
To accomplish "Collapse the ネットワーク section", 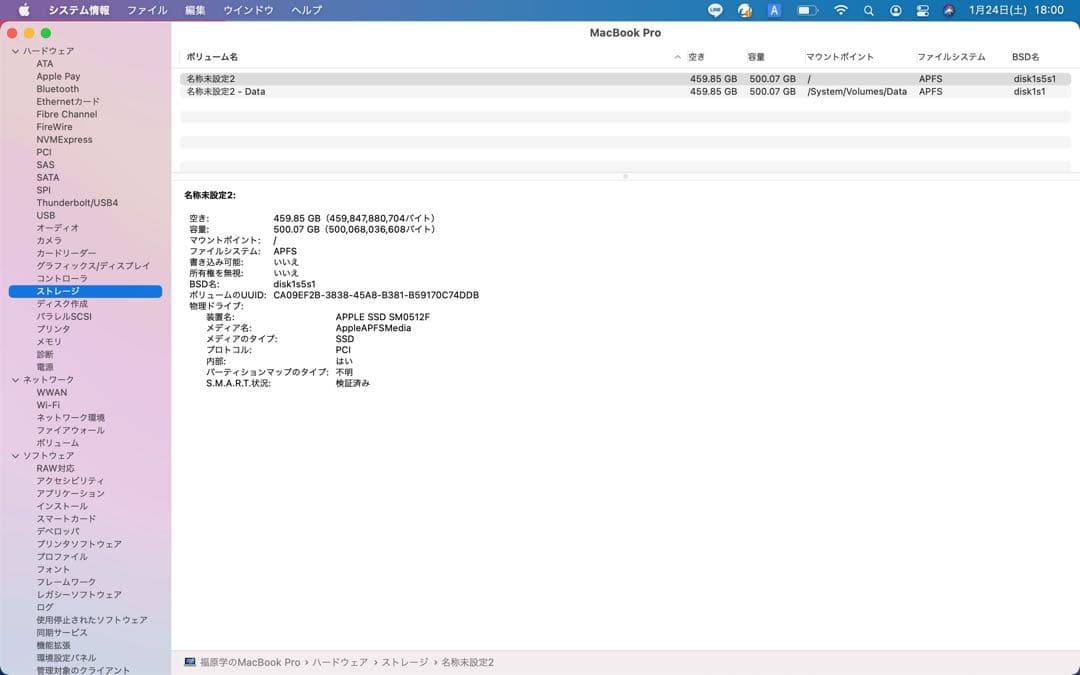I will tap(16, 379).
